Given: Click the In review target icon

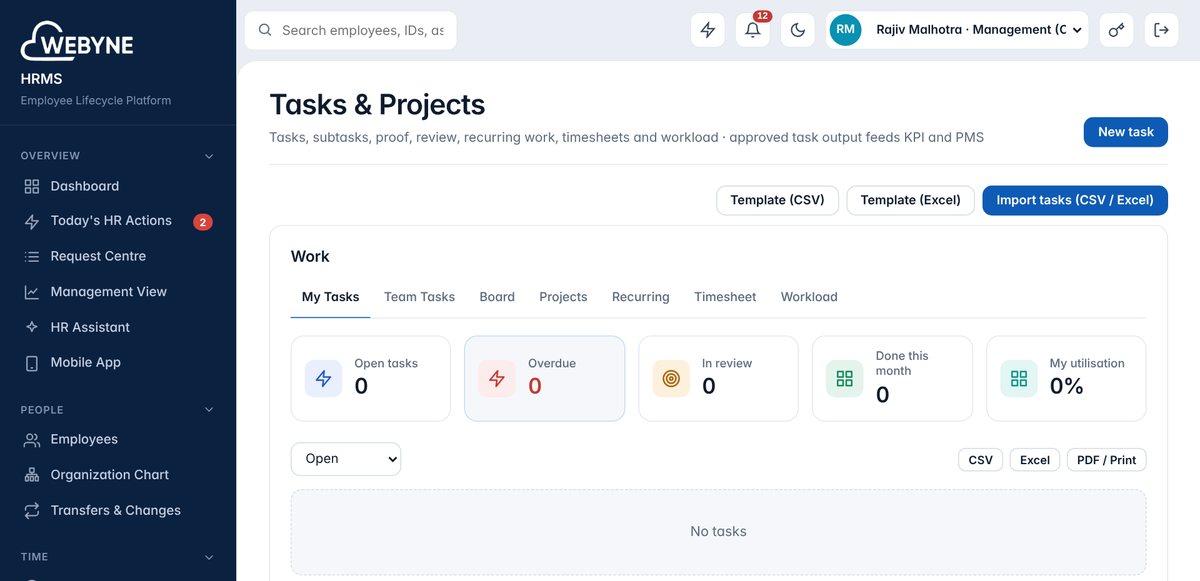Looking at the screenshot, I should (x=671, y=379).
